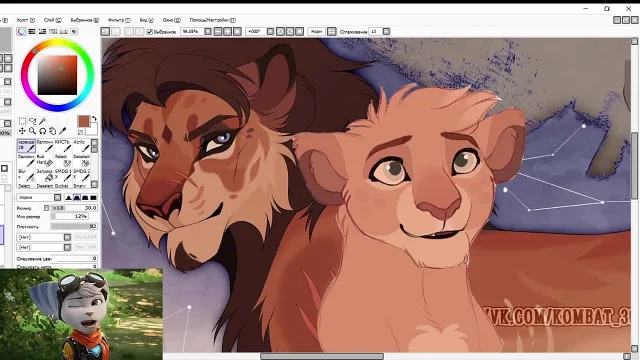Swap foreground and background colors
Viewport: 640px width, 360px height.
[x=94, y=119]
